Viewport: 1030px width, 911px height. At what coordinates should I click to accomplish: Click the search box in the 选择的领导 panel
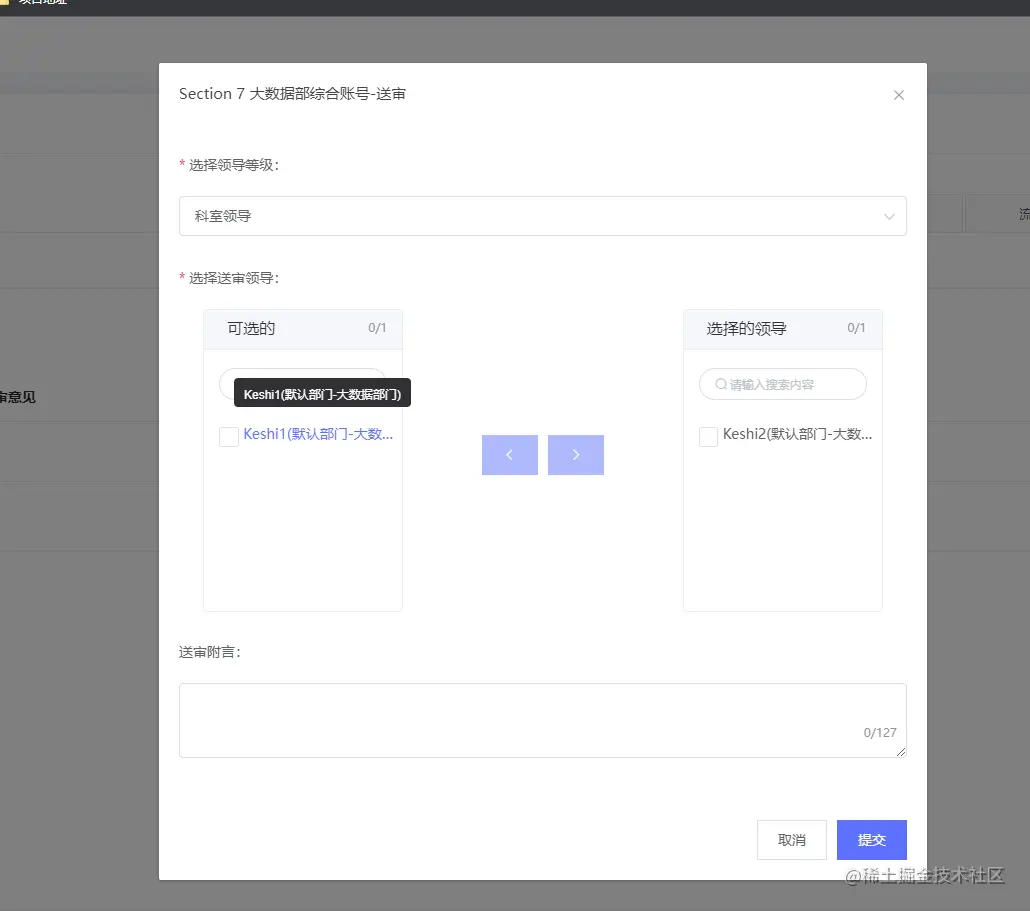click(x=783, y=384)
